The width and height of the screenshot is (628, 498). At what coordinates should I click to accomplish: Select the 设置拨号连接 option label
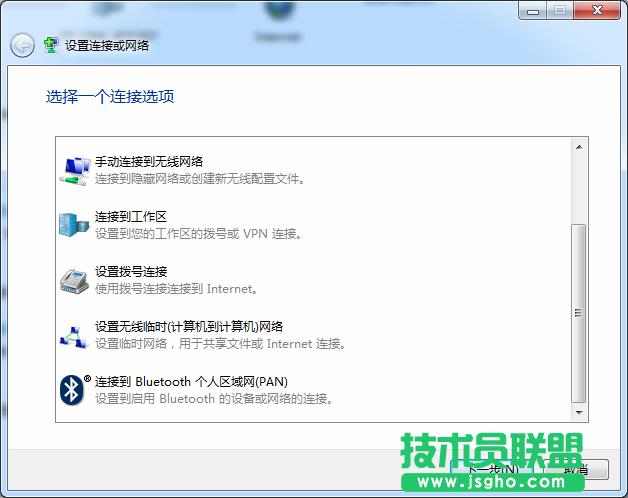[130, 272]
